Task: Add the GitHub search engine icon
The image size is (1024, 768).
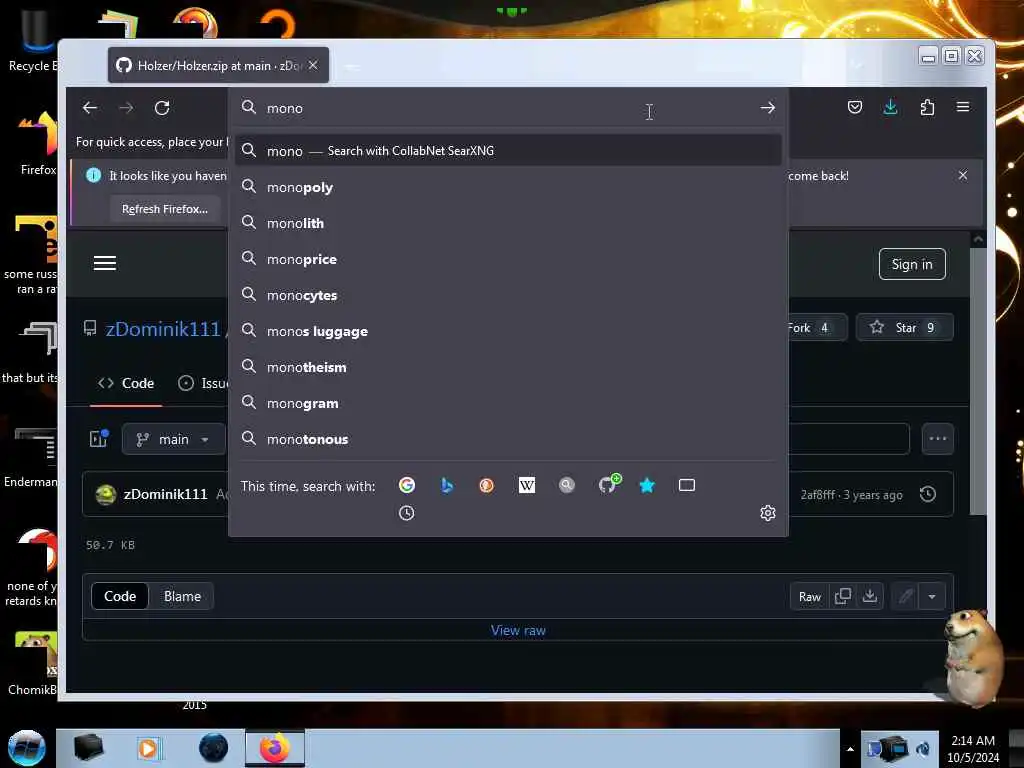Action: click(x=608, y=484)
